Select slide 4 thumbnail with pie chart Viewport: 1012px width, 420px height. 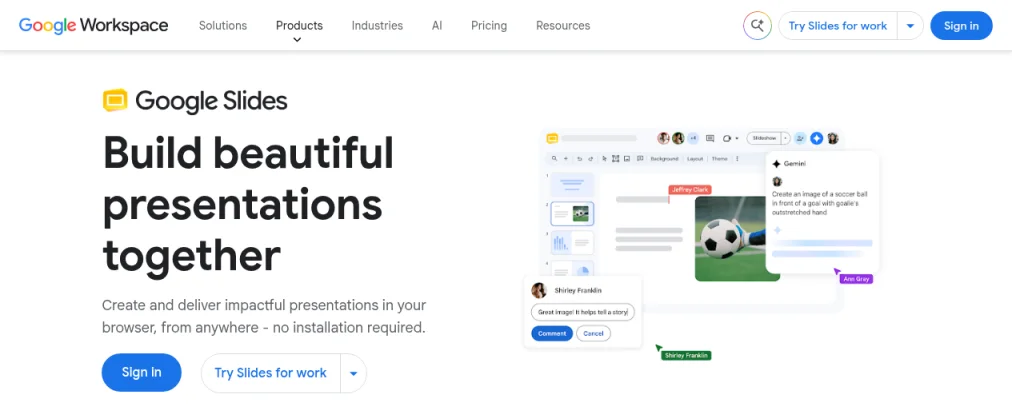click(572, 269)
